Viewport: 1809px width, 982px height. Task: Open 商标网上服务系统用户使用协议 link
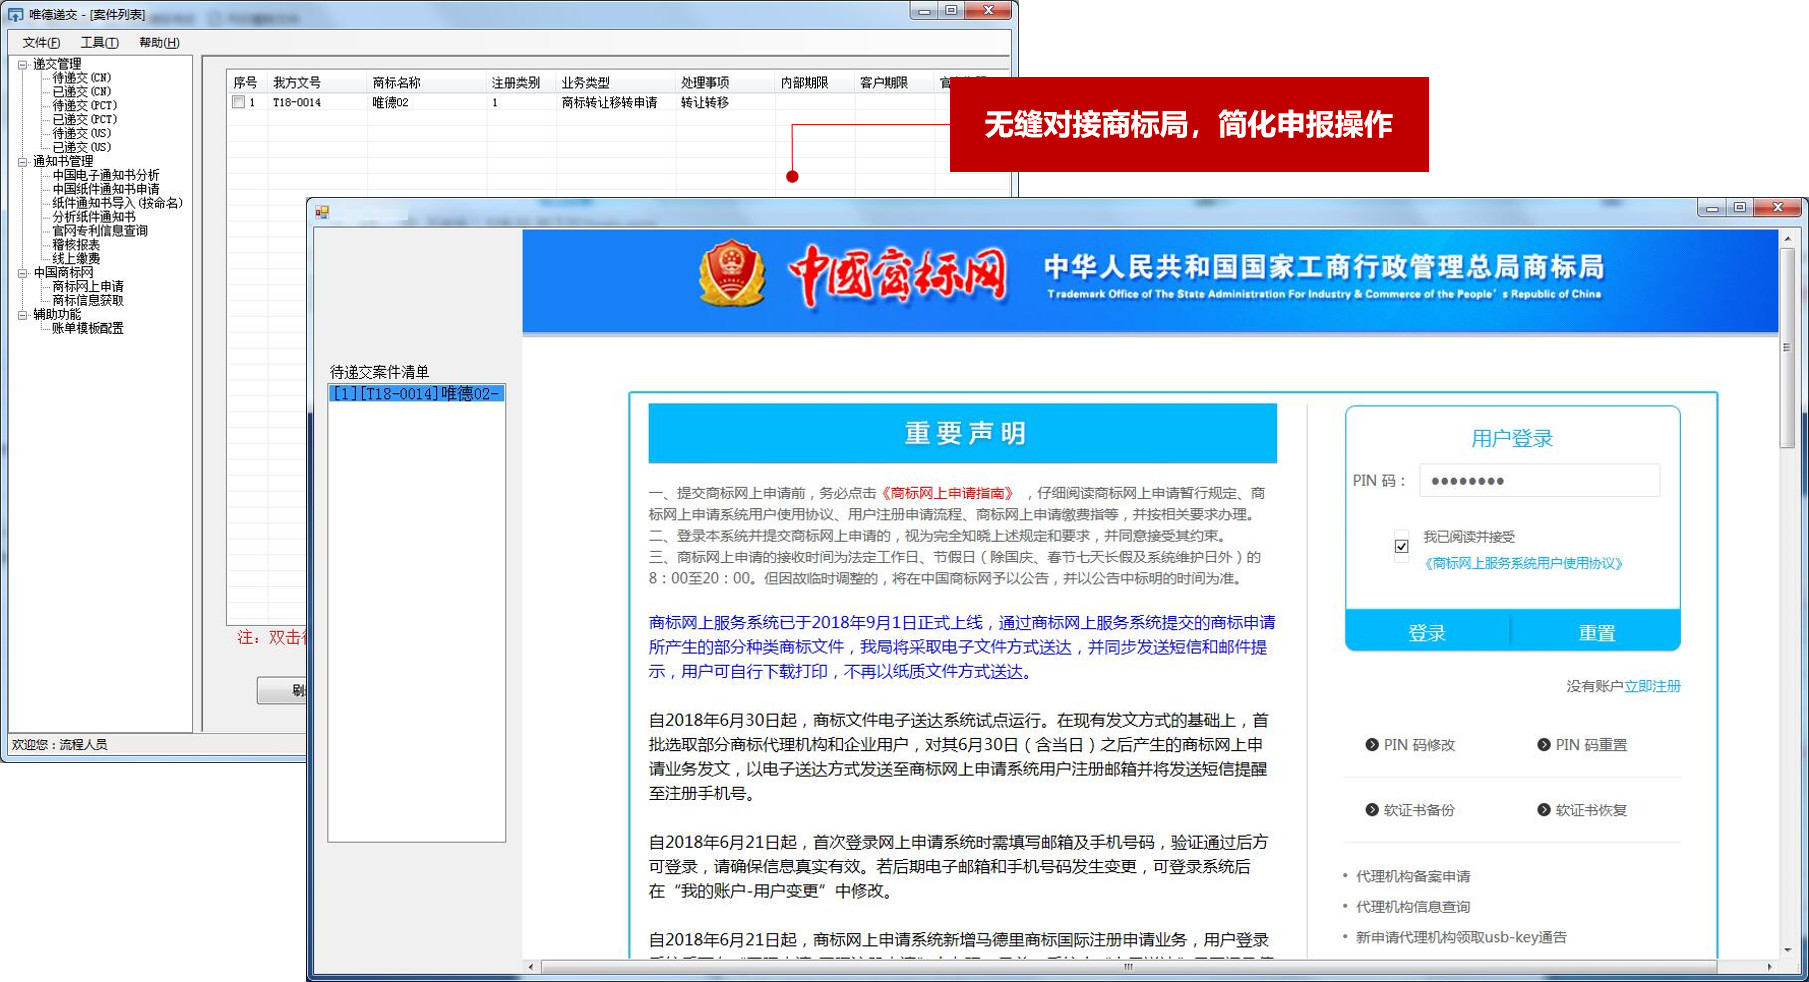[1522, 563]
